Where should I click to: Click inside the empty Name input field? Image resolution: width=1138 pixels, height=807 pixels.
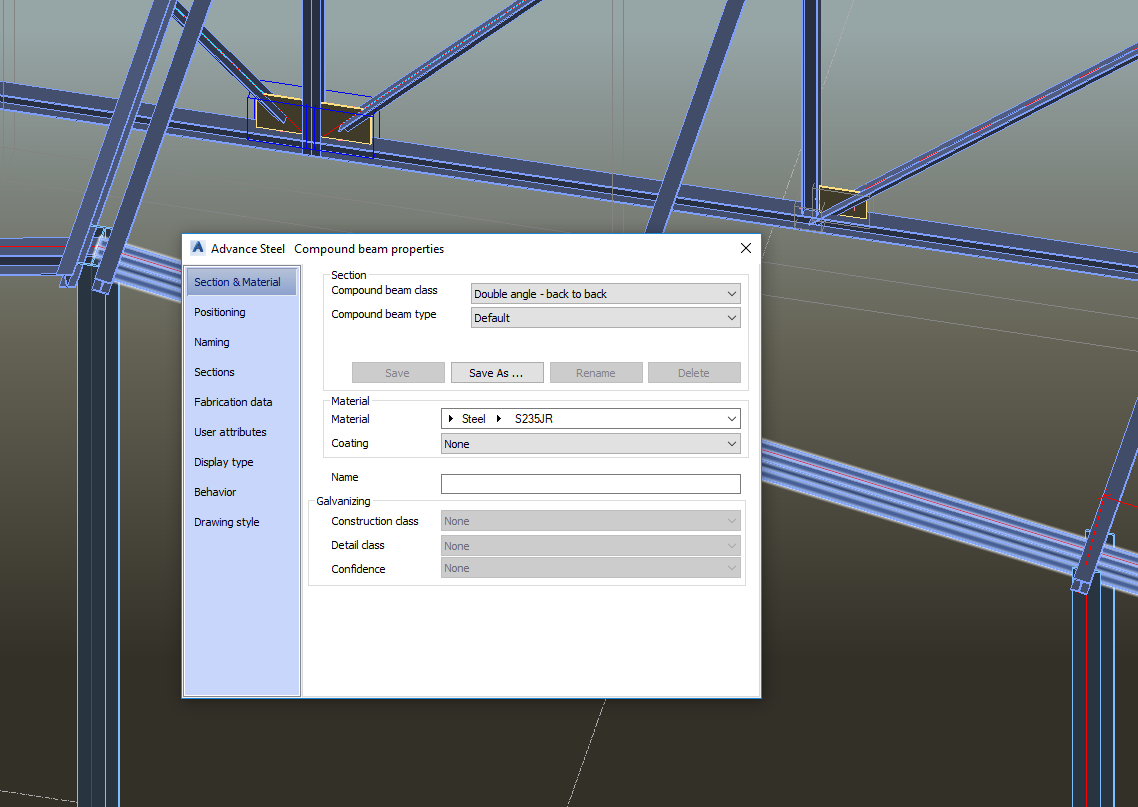pos(590,483)
